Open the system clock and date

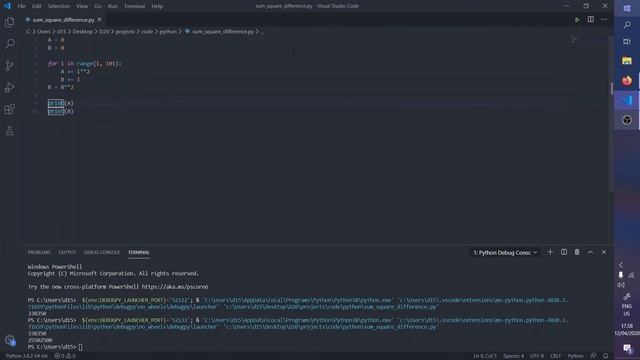pyautogui.click(x=627, y=330)
